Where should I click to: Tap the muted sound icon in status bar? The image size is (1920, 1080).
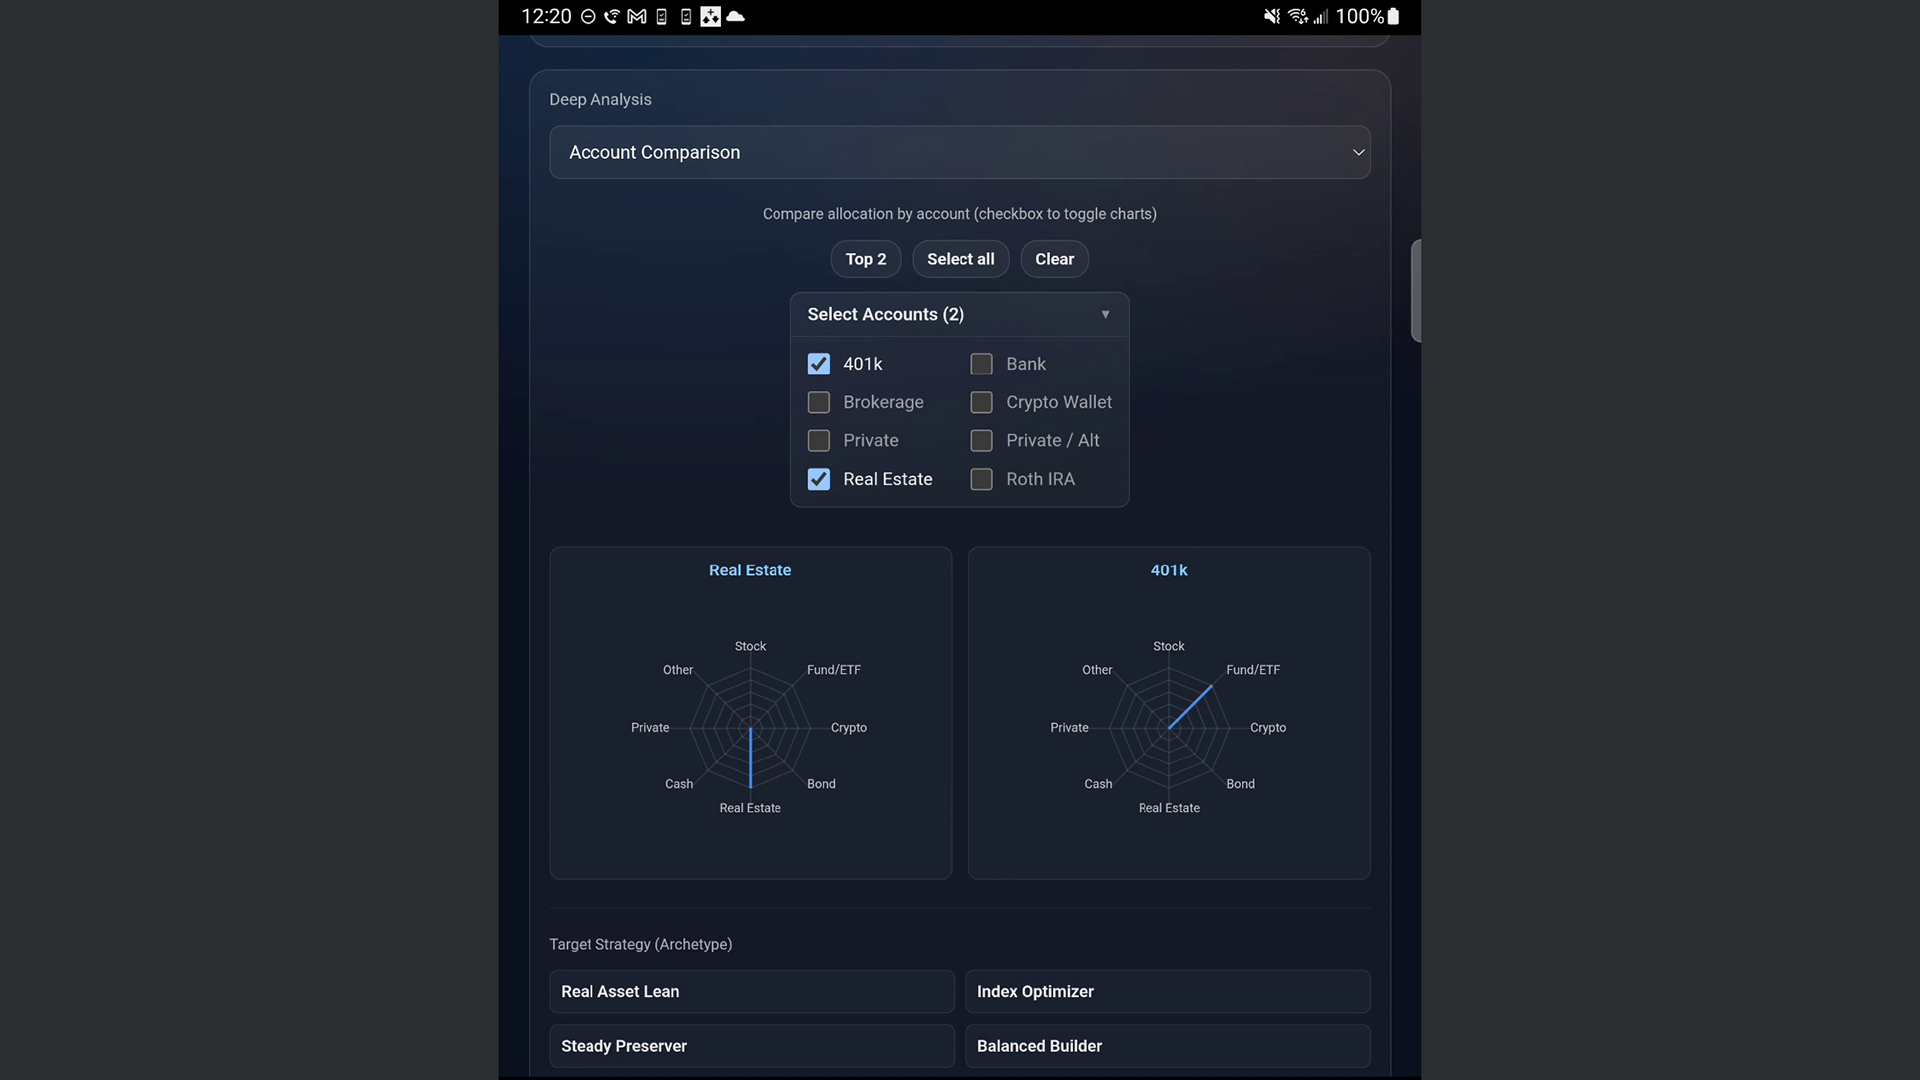1271,17
